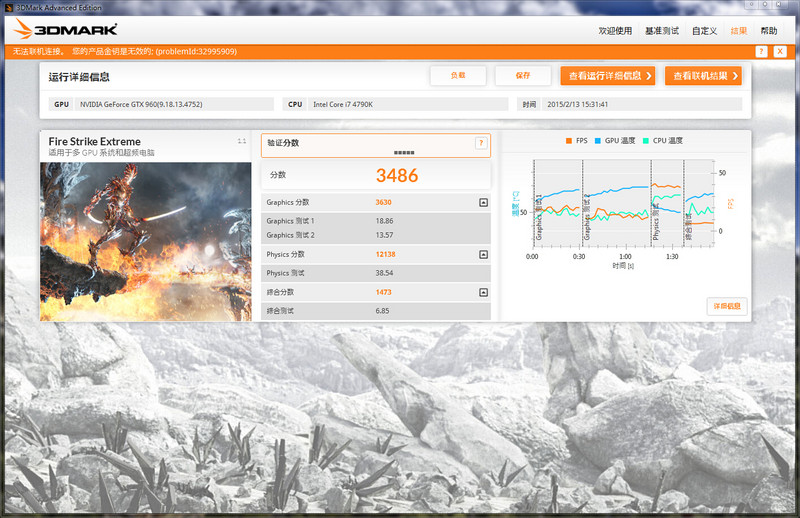Click the 负载 button
This screenshot has width=800, height=518.
[x=458, y=76]
